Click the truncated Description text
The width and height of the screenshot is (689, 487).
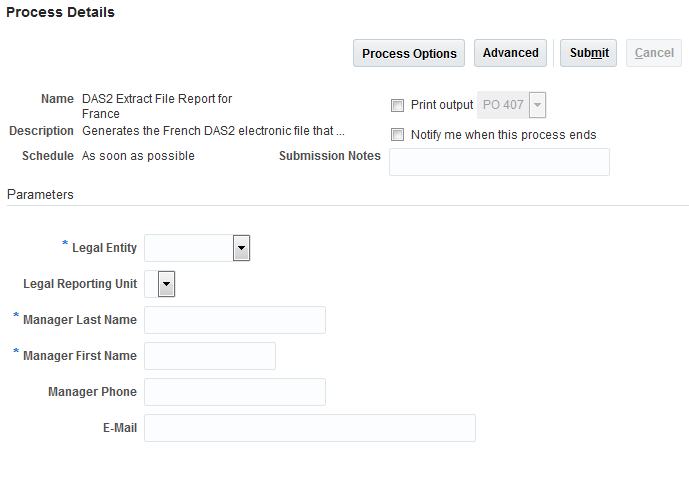coord(213,131)
